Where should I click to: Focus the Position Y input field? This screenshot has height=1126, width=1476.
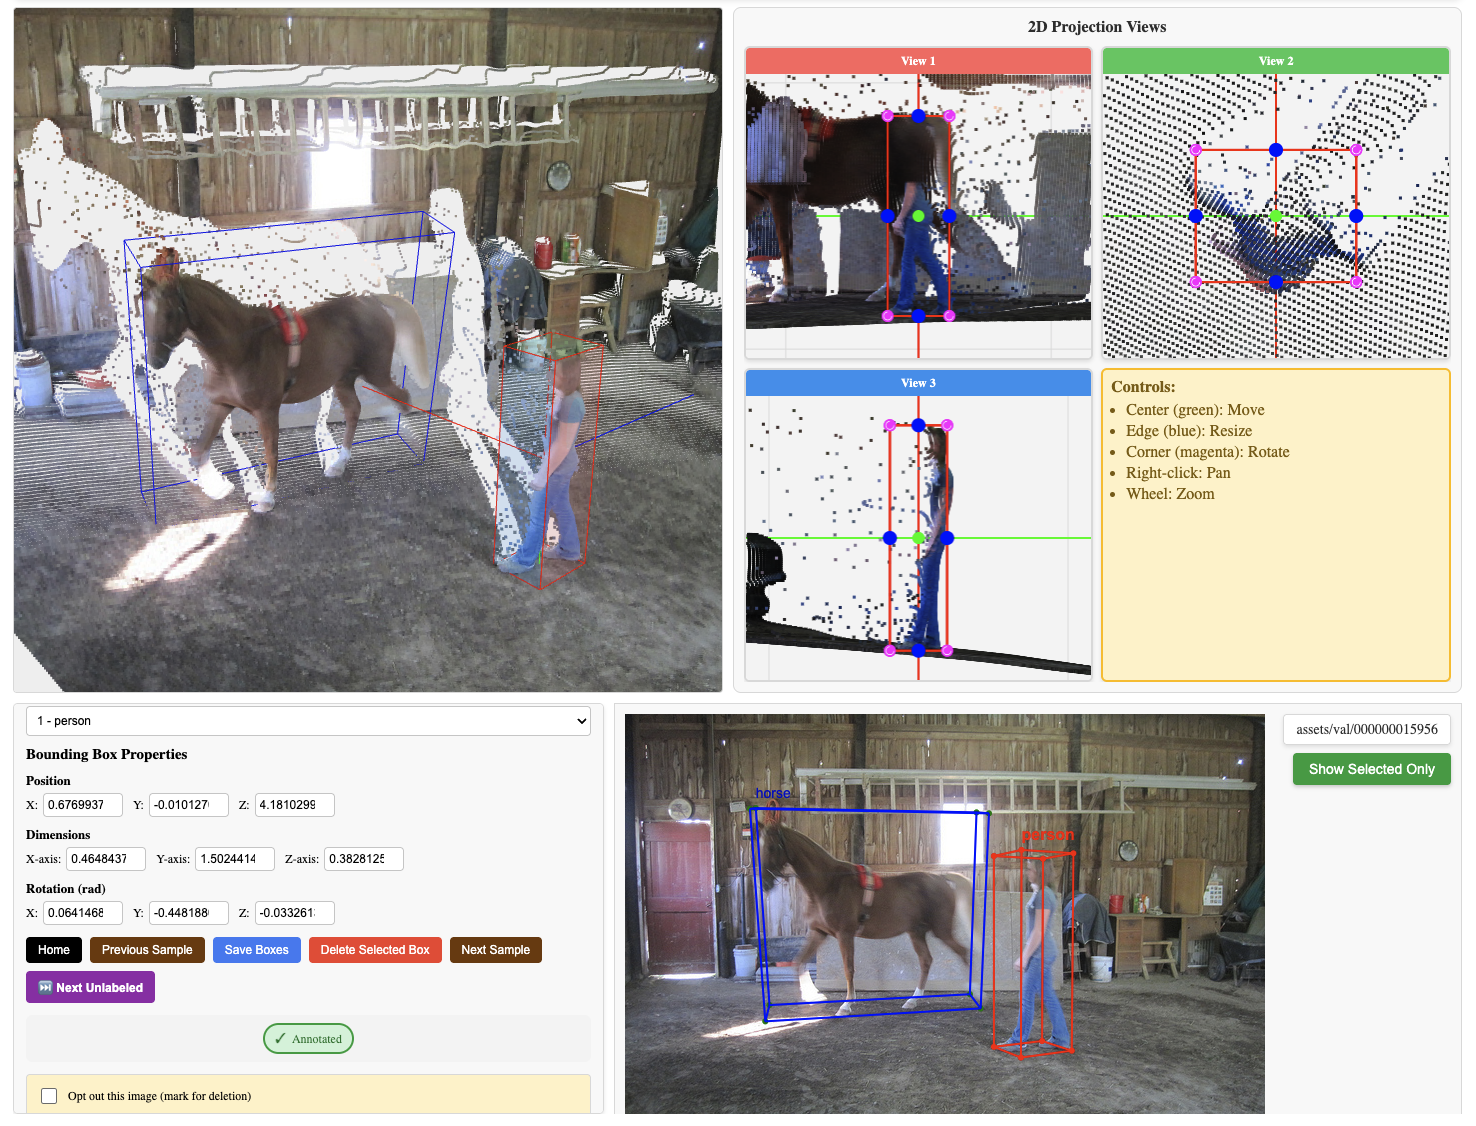coord(189,805)
